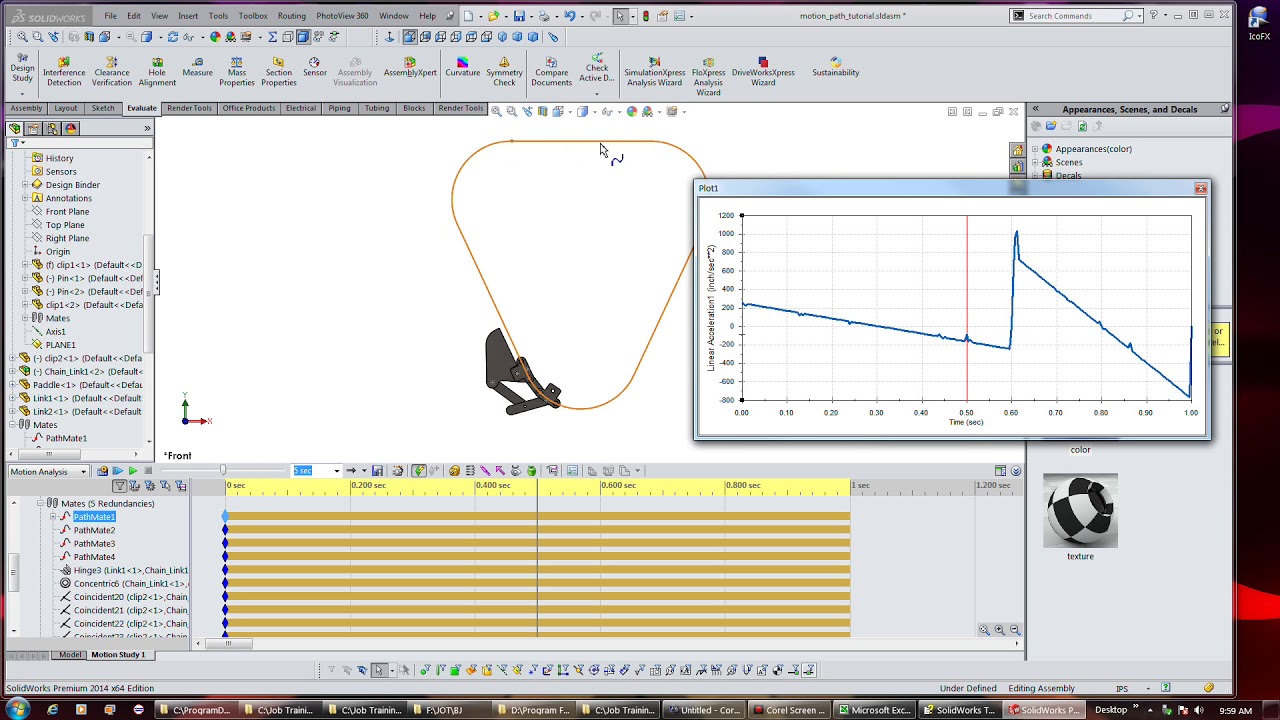
Task: Open the Curvature display tool
Action: click(462, 68)
